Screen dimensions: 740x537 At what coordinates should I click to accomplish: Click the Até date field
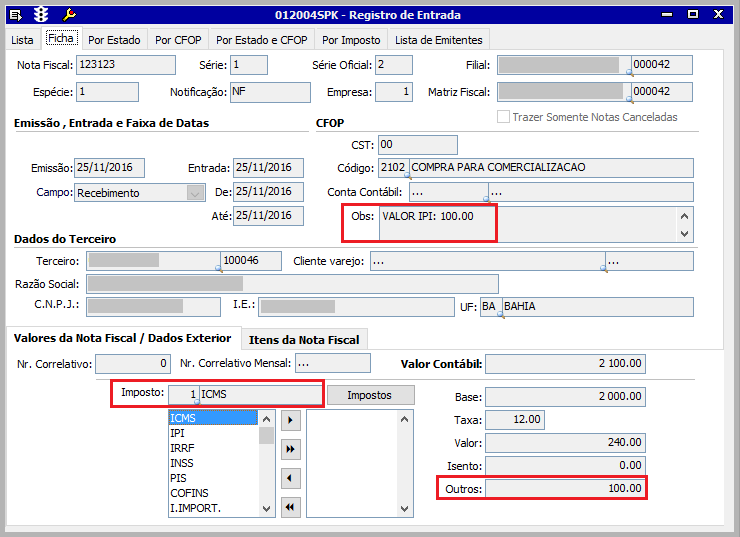pyautogui.click(x=269, y=216)
